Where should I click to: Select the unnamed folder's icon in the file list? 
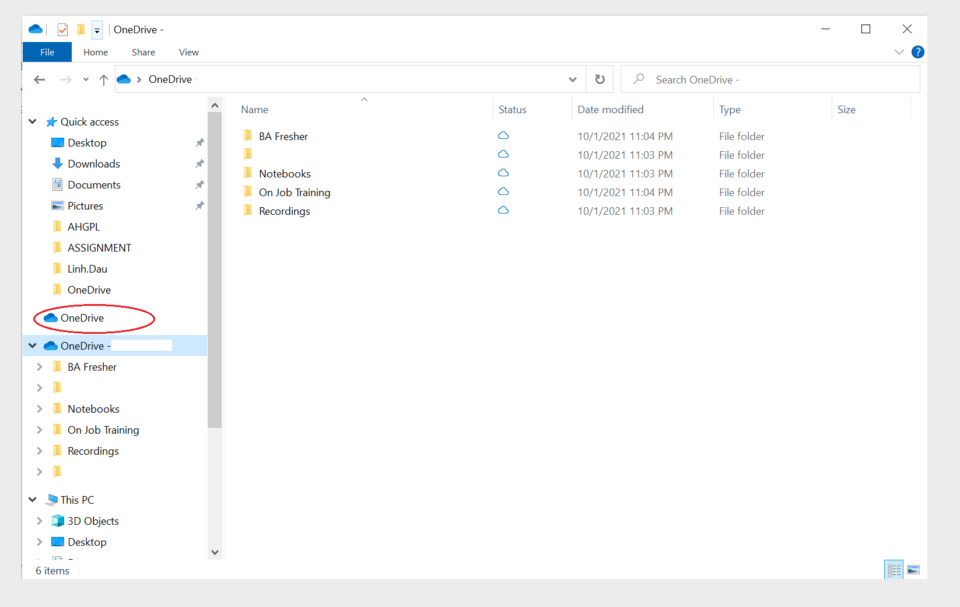(x=248, y=154)
